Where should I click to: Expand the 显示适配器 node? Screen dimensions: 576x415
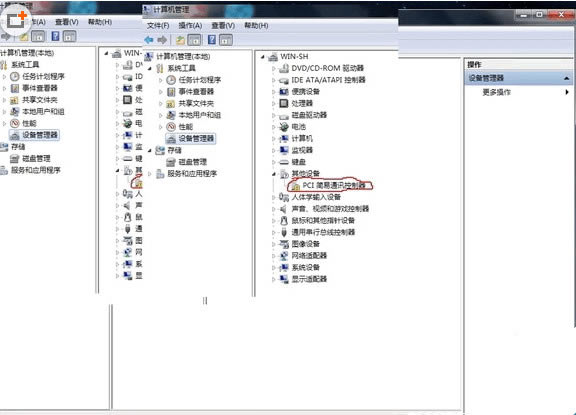point(274,279)
